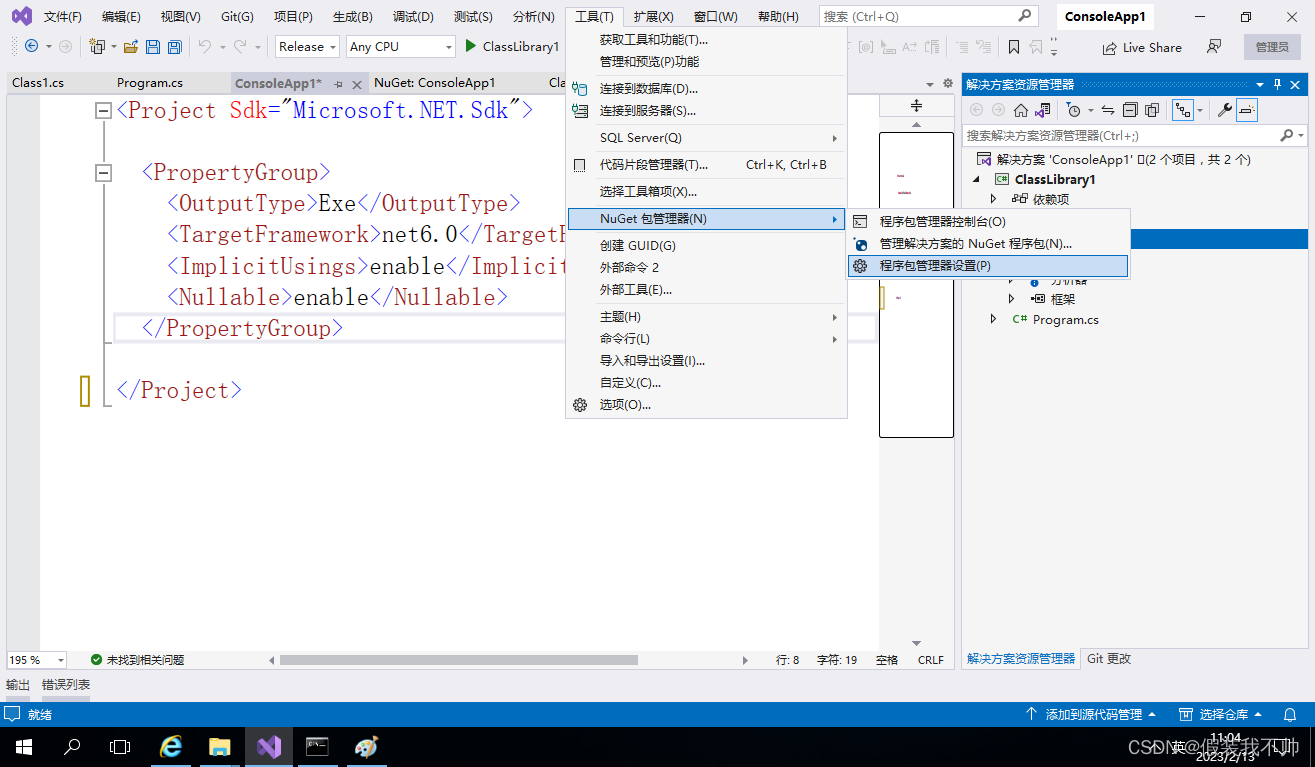Expand the Program.cs node
Viewport: 1315px width, 767px height.
[x=994, y=319]
